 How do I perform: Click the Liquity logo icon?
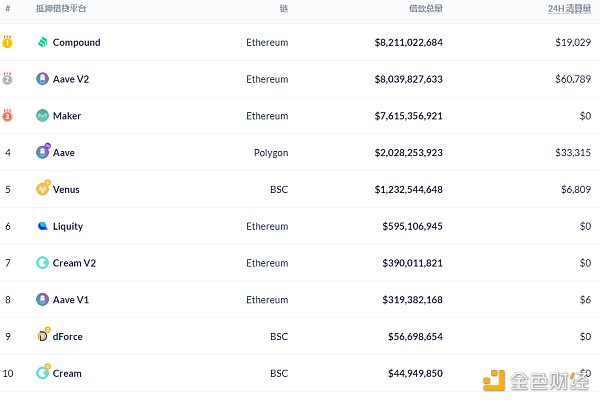click(x=42, y=227)
